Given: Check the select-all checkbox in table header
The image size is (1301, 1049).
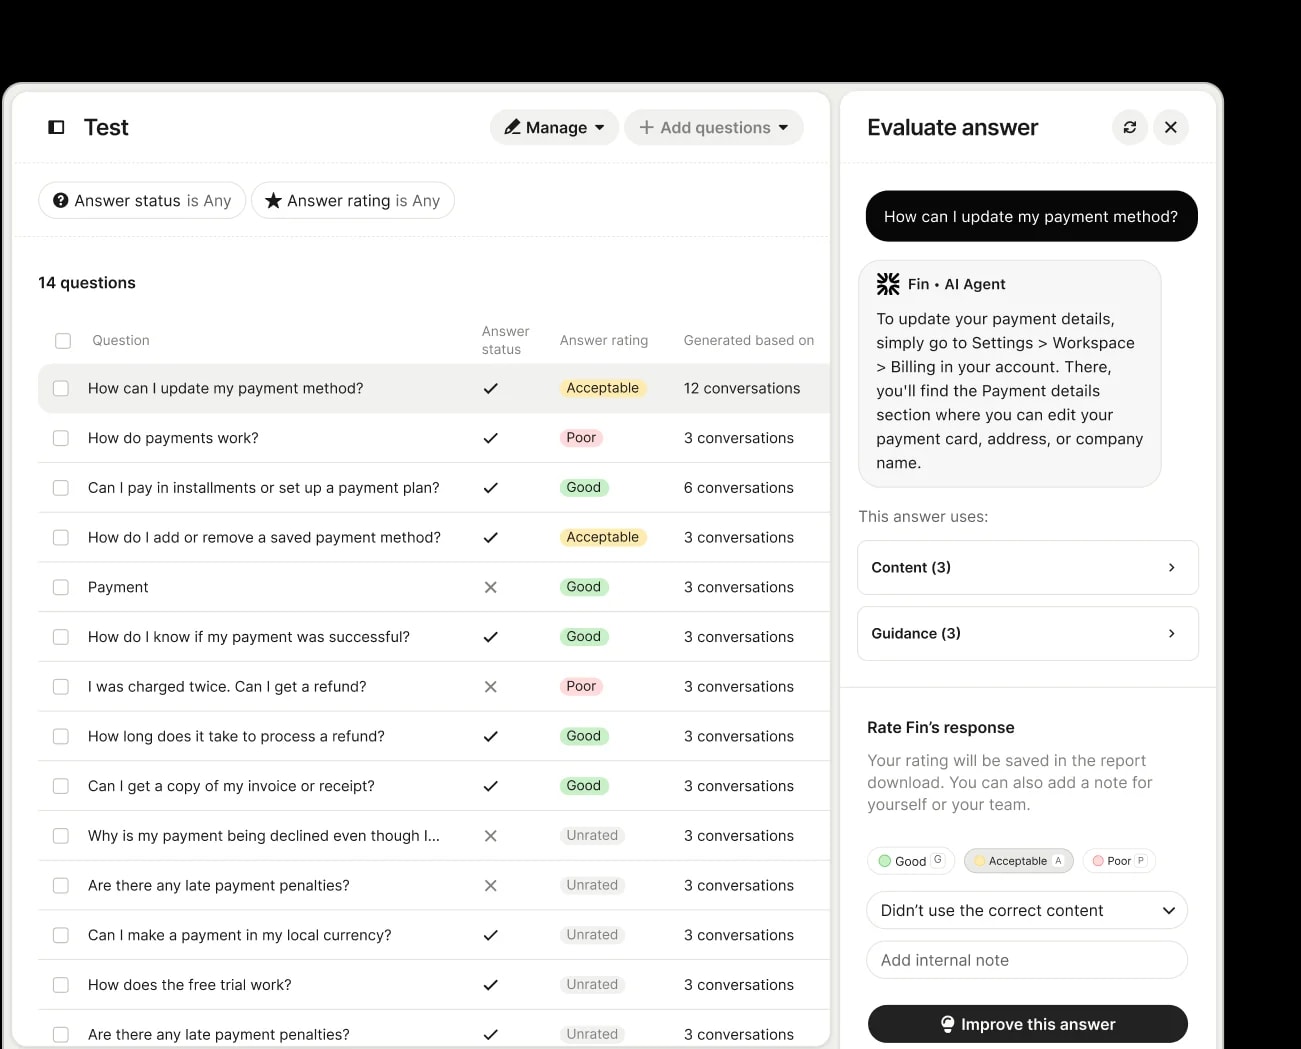Looking at the screenshot, I should pos(63,341).
